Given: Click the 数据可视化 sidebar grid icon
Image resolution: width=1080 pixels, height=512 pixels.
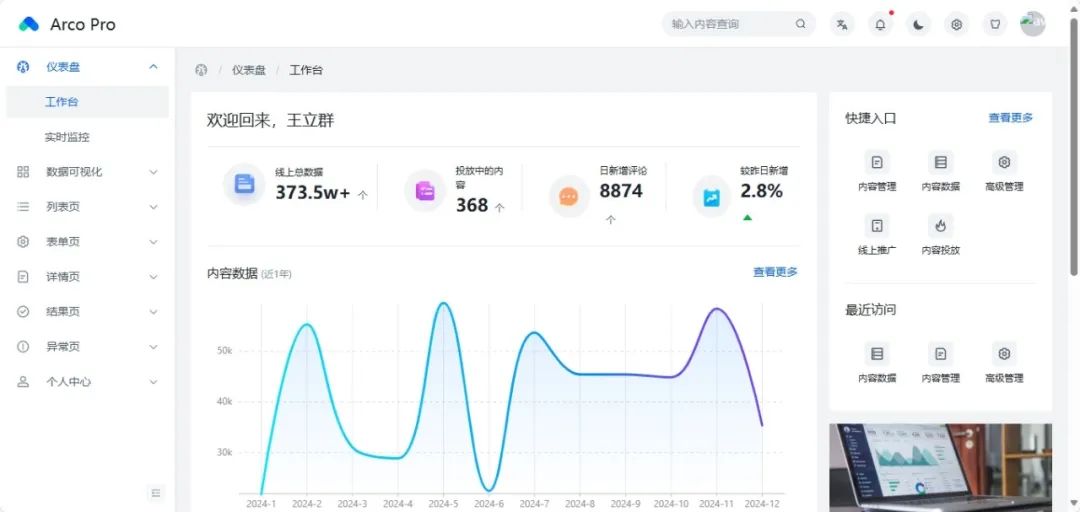Looking at the screenshot, I should coord(23,172).
